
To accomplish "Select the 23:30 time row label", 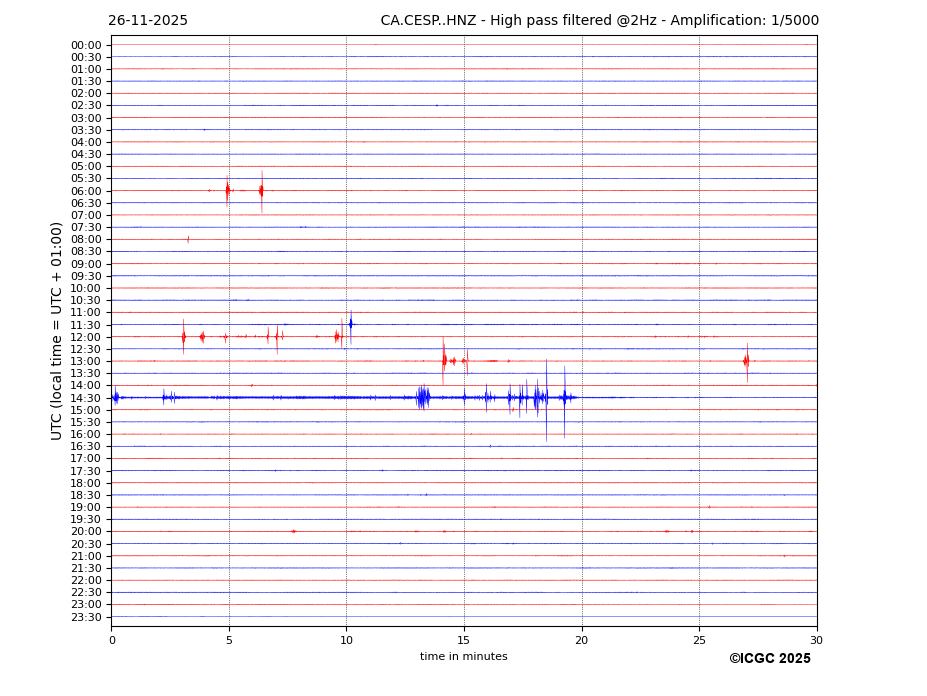I will 85,617.
